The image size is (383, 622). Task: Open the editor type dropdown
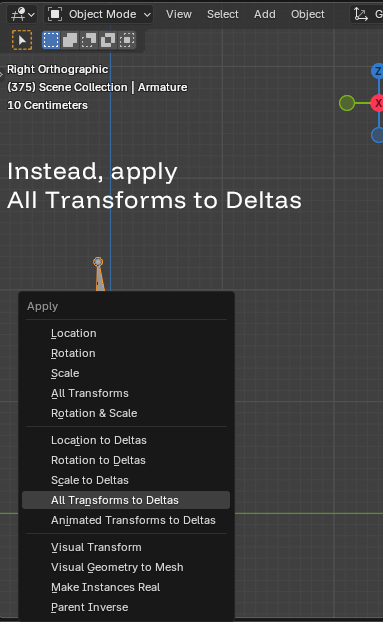point(22,14)
